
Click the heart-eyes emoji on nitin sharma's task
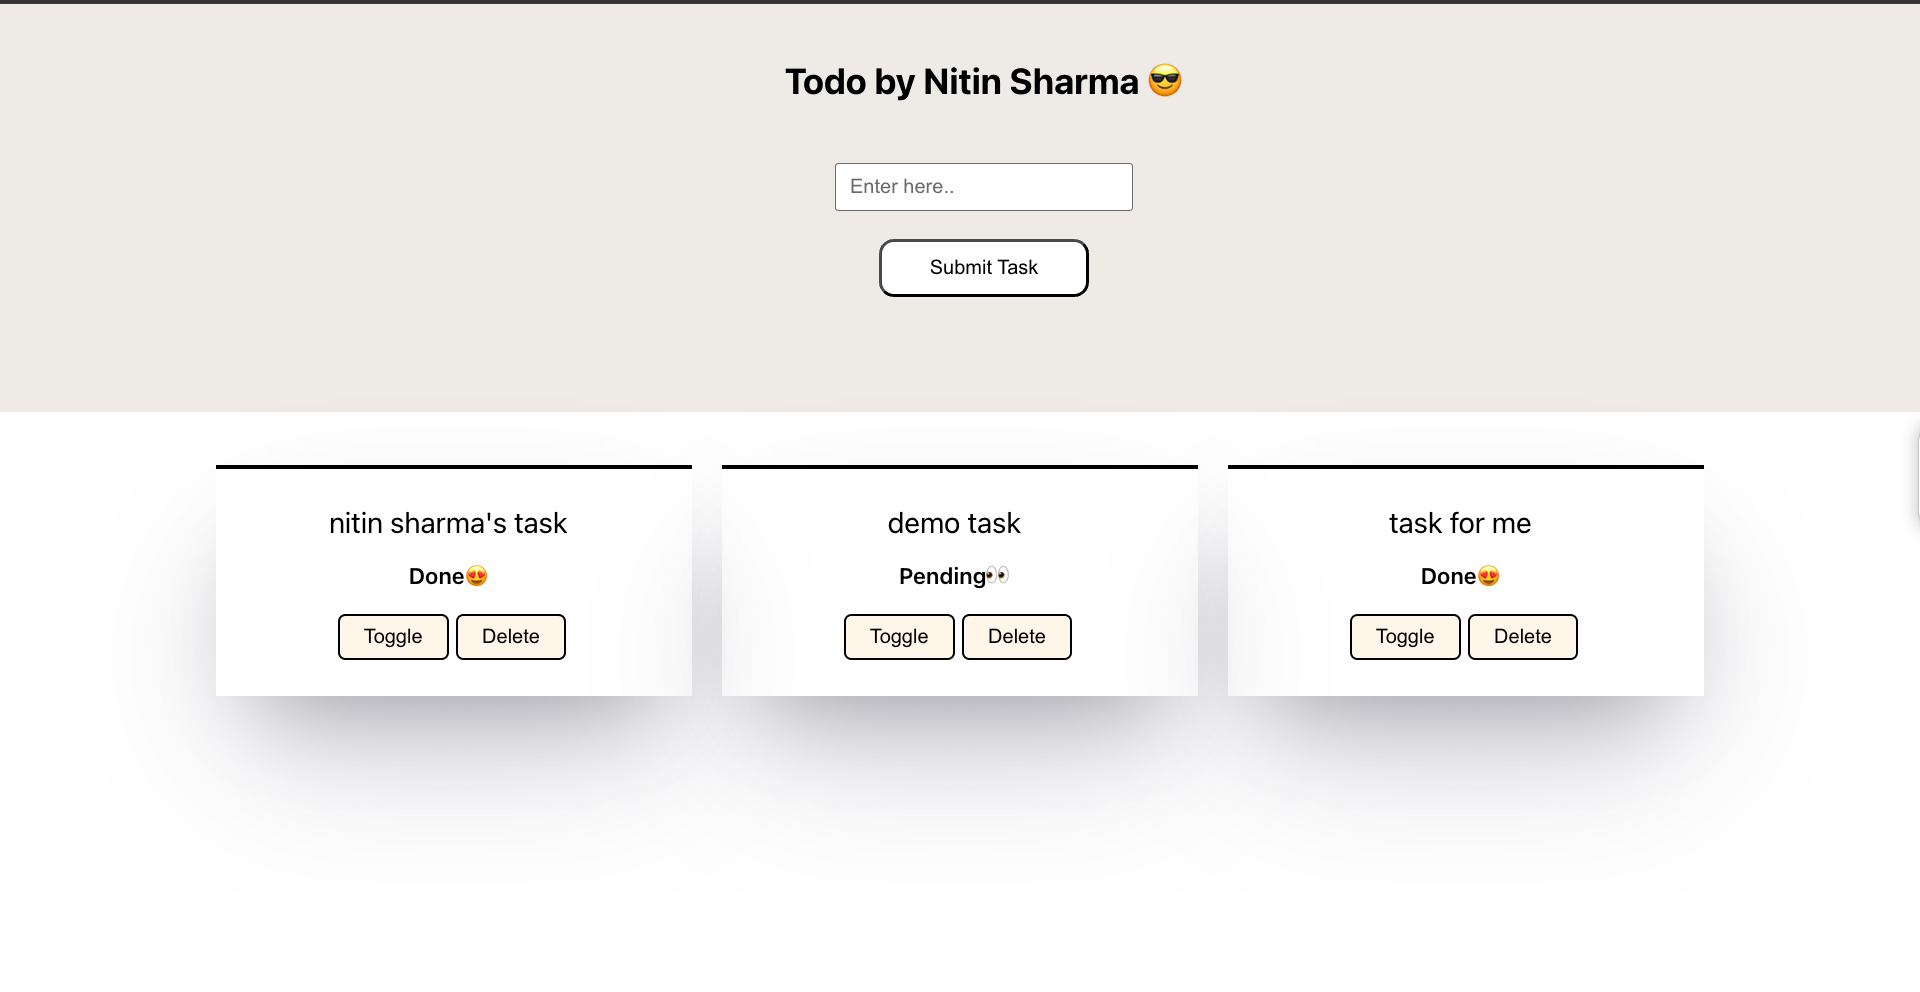coord(476,576)
